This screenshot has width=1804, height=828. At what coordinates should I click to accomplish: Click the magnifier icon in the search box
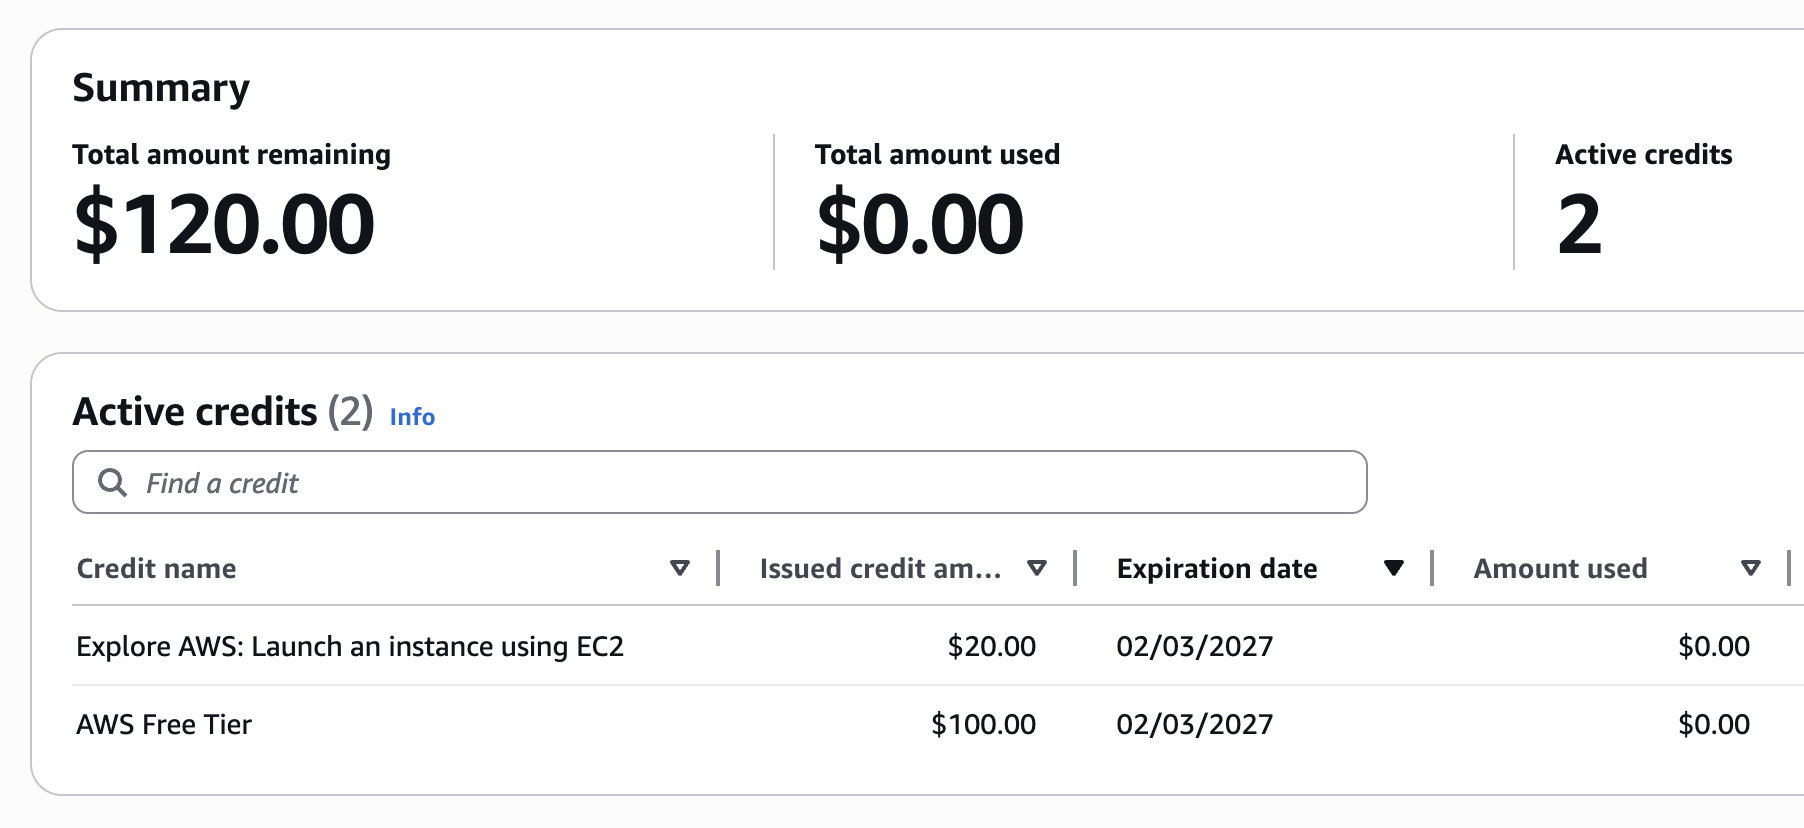click(x=112, y=483)
